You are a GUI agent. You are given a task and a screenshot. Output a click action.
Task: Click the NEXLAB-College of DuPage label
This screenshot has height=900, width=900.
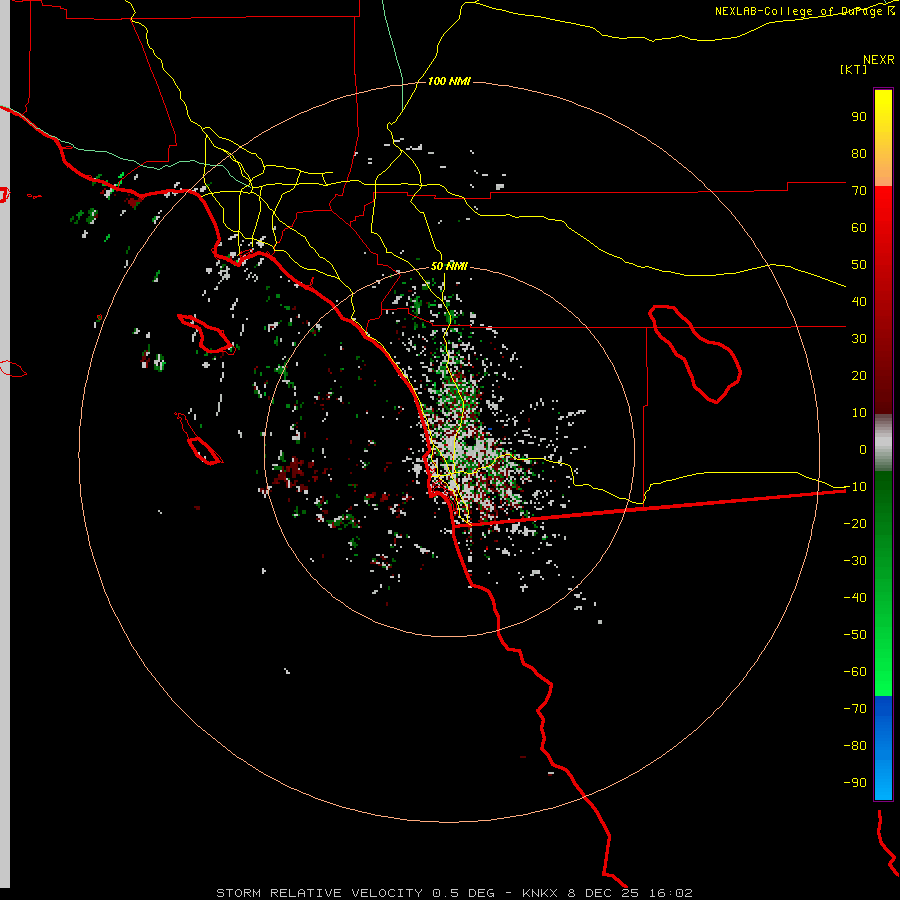(x=804, y=11)
